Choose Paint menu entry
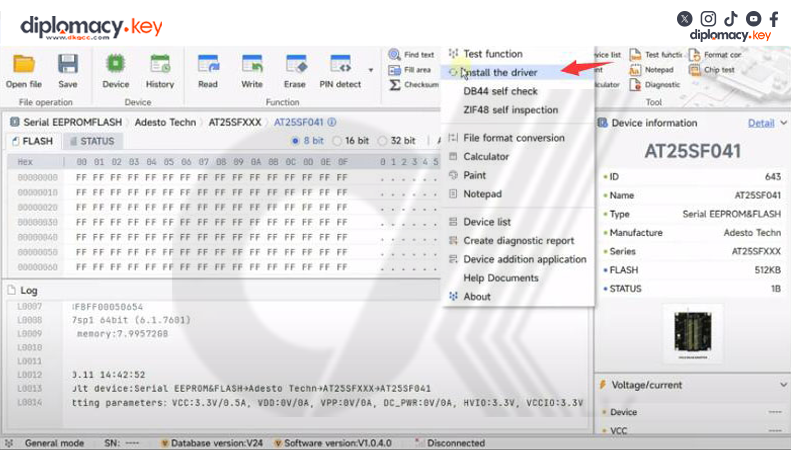Image resolution: width=791 pixels, height=450 pixels. pyautogui.click(x=518, y=175)
